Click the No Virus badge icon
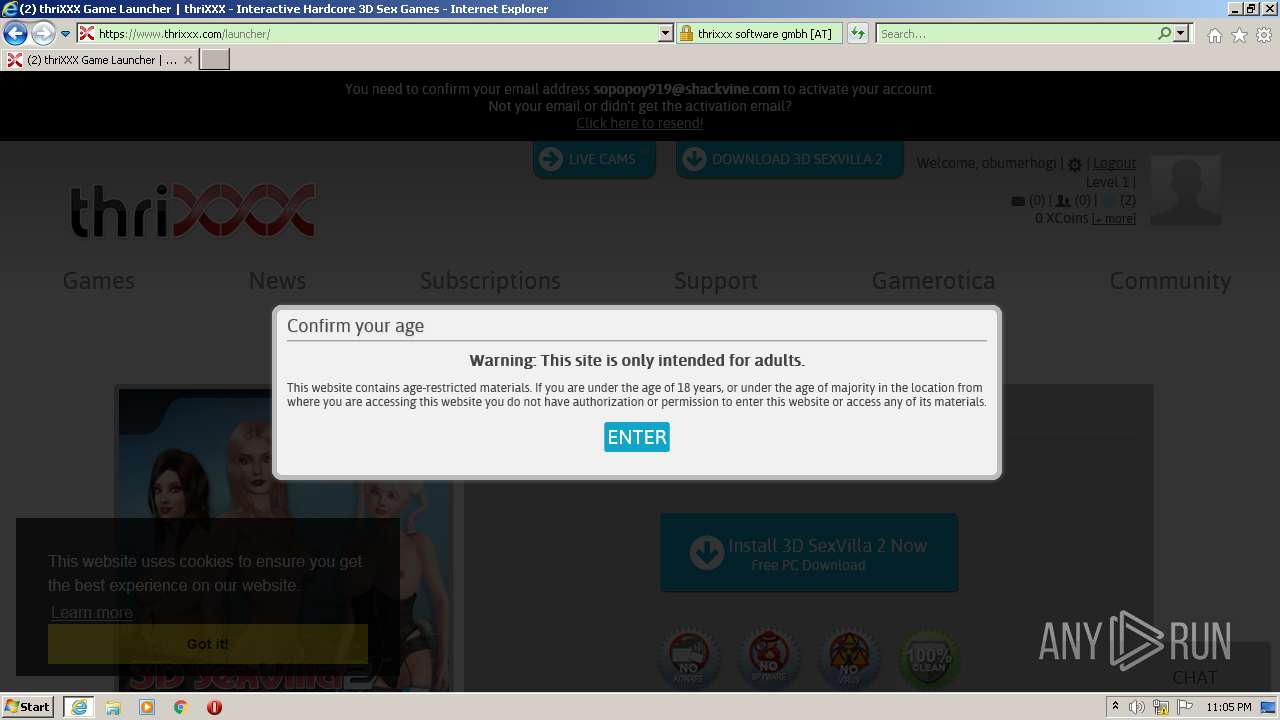Viewport: 1280px width, 720px height. pyautogui.click(x=848, y=658)
